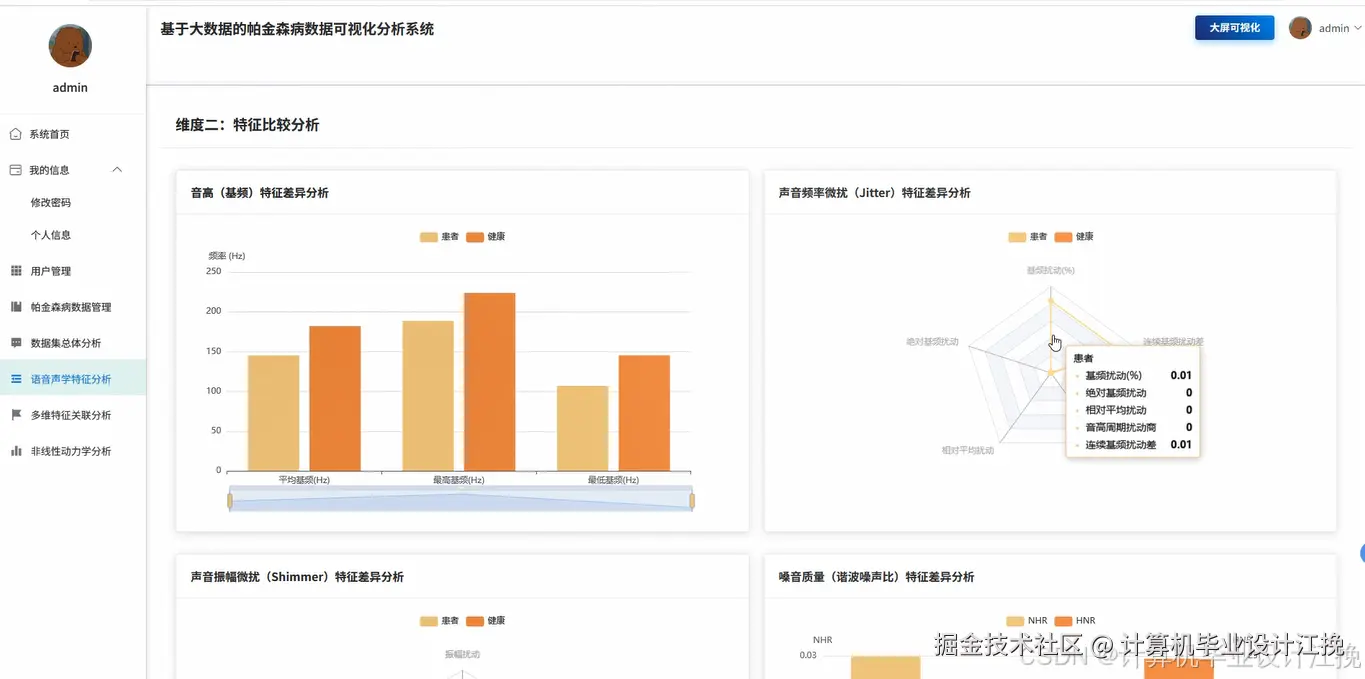Go to 多维特征关联分析 page
Screen dimensions: 1365x679
pyautogui.click(x=73, y=415)
